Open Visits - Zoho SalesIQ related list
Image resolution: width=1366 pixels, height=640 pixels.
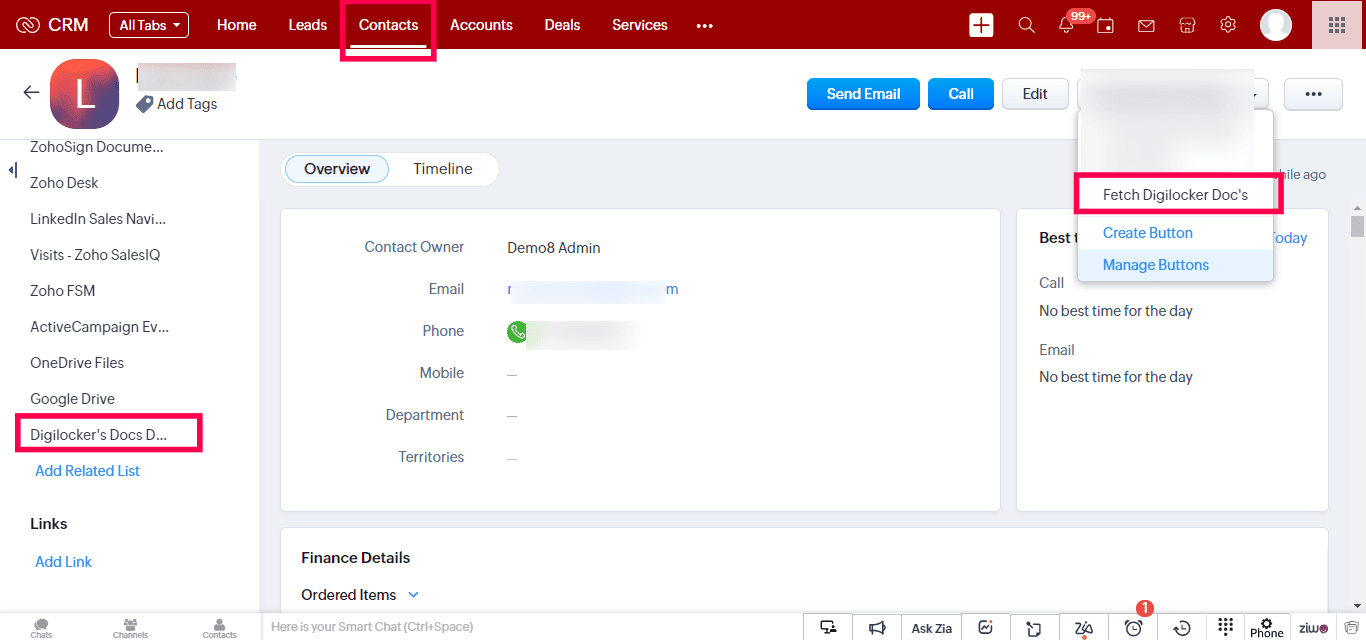95,255
